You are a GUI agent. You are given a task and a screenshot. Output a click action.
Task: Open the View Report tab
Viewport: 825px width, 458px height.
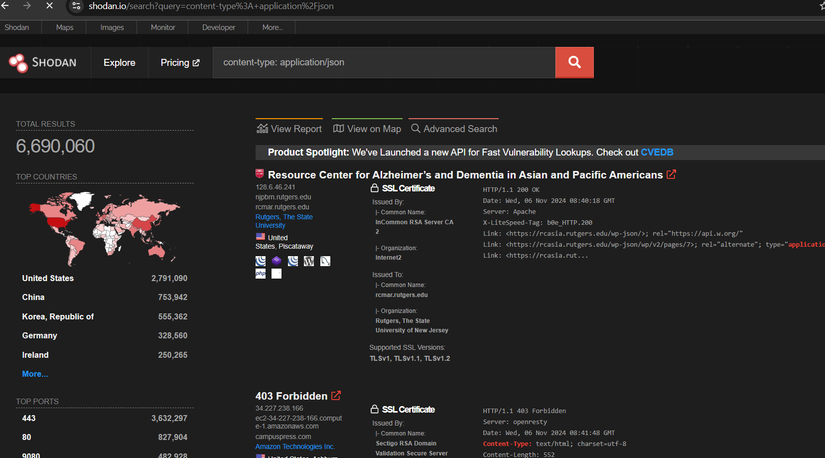click(289, 128)
